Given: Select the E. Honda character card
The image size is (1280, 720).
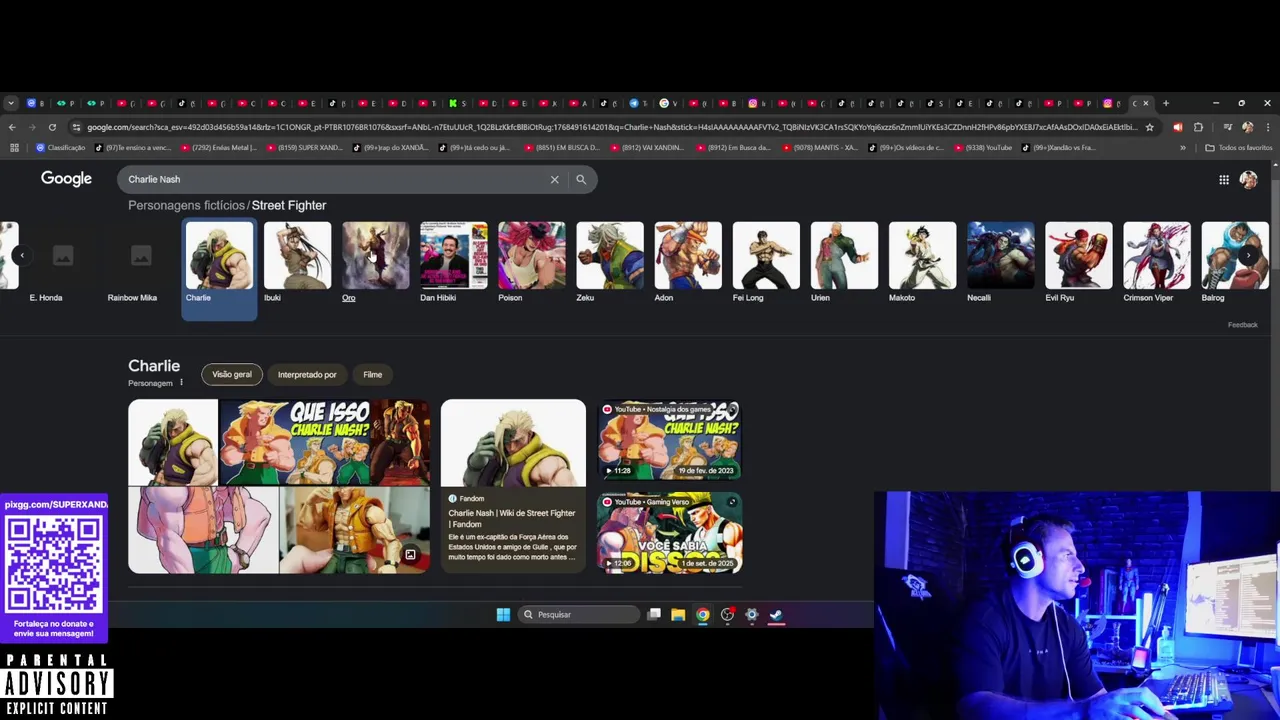Looking at the screenshot, I should [x=63, y=262].
